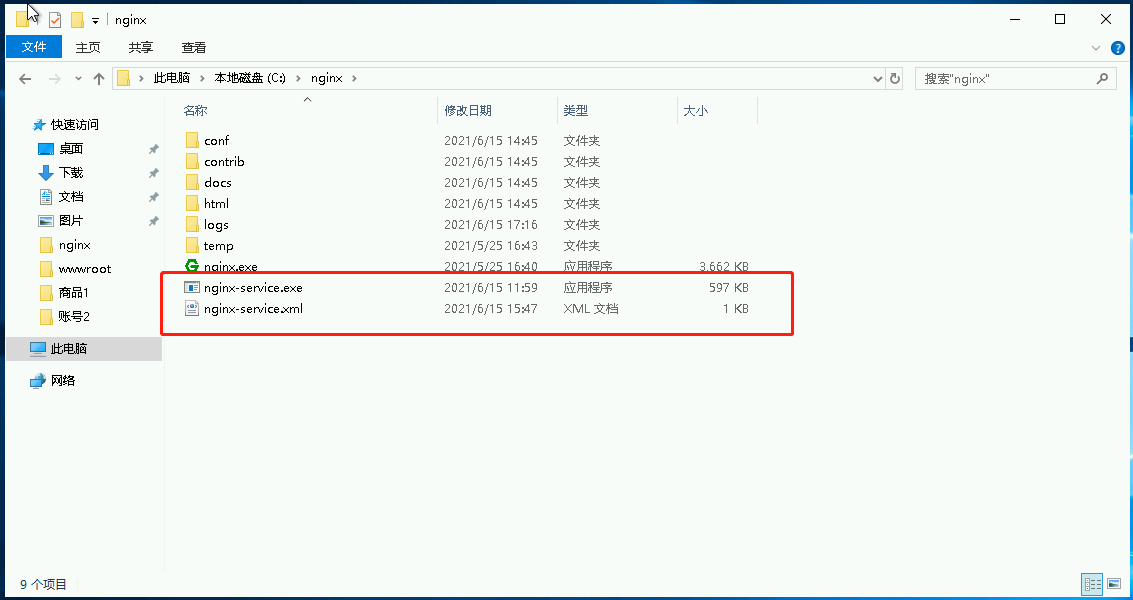Screen dimensions: 1133x600
Task: Click the title bar folder icon
Action: click(23, 20)
